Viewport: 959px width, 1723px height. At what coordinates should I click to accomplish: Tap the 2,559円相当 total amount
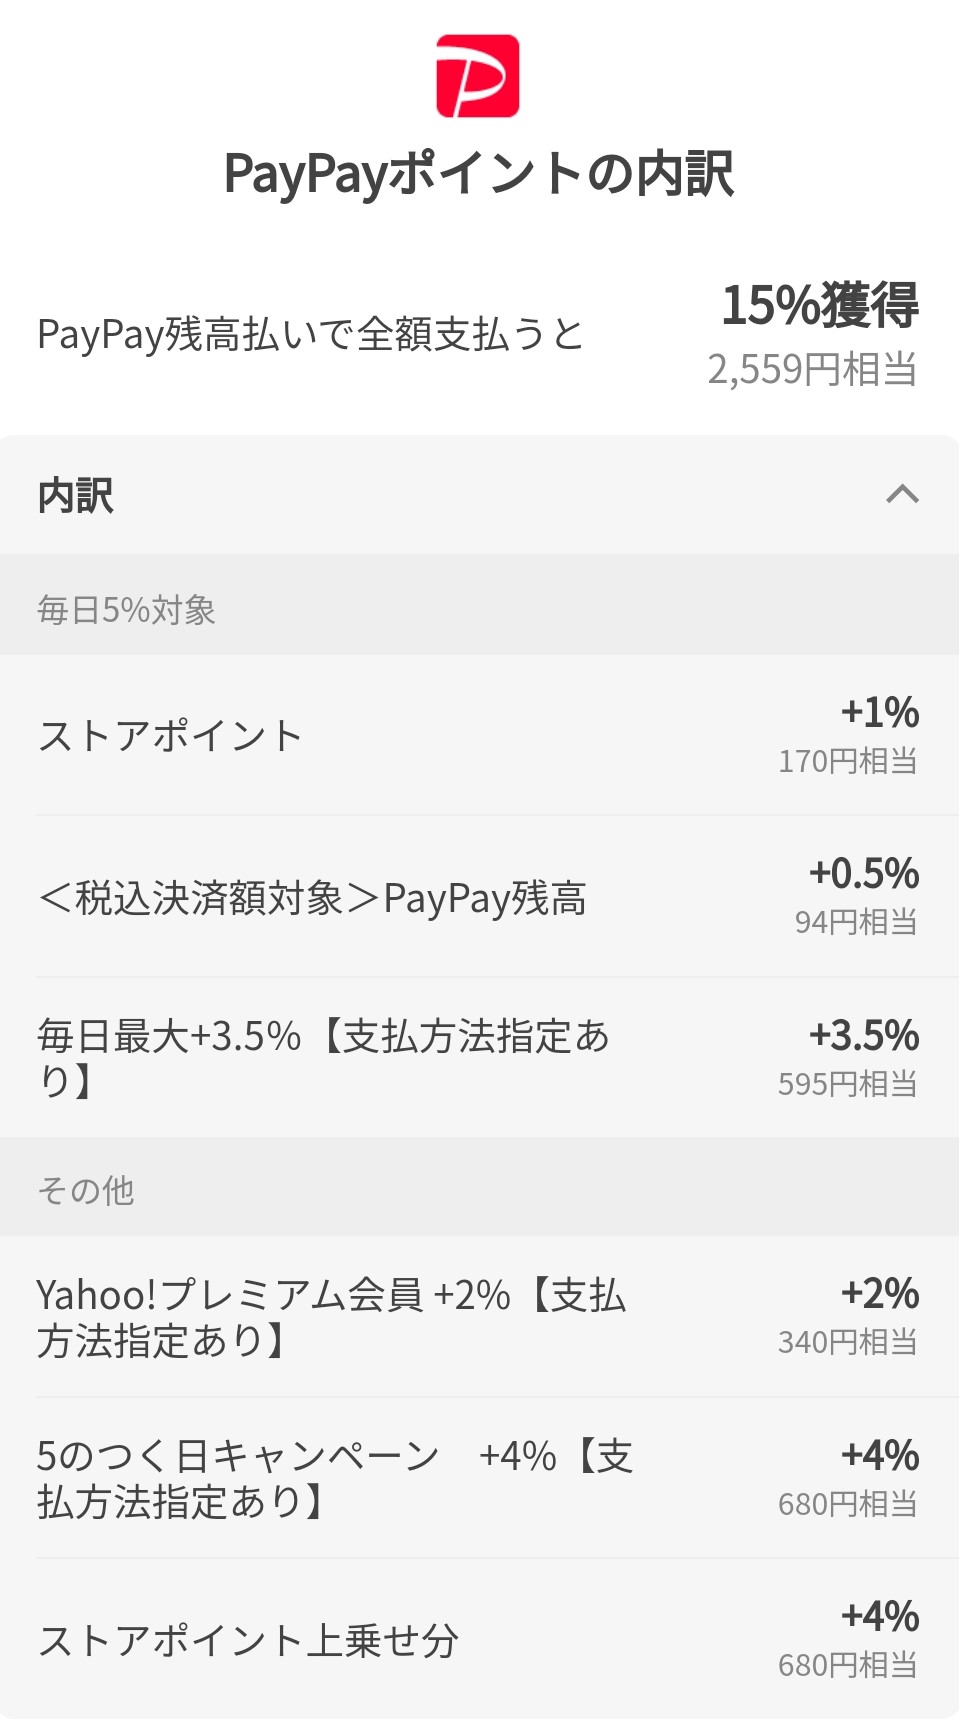click(x=812, y=370)
